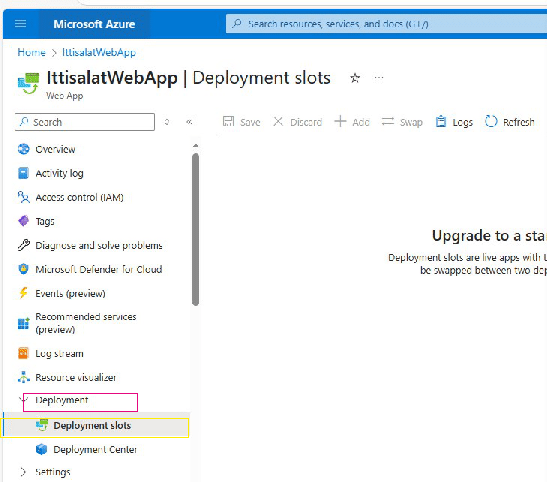The height and width of the screenshot is (482, 547).
Task: Click the Overview globe icon
Action: point(23,149)
